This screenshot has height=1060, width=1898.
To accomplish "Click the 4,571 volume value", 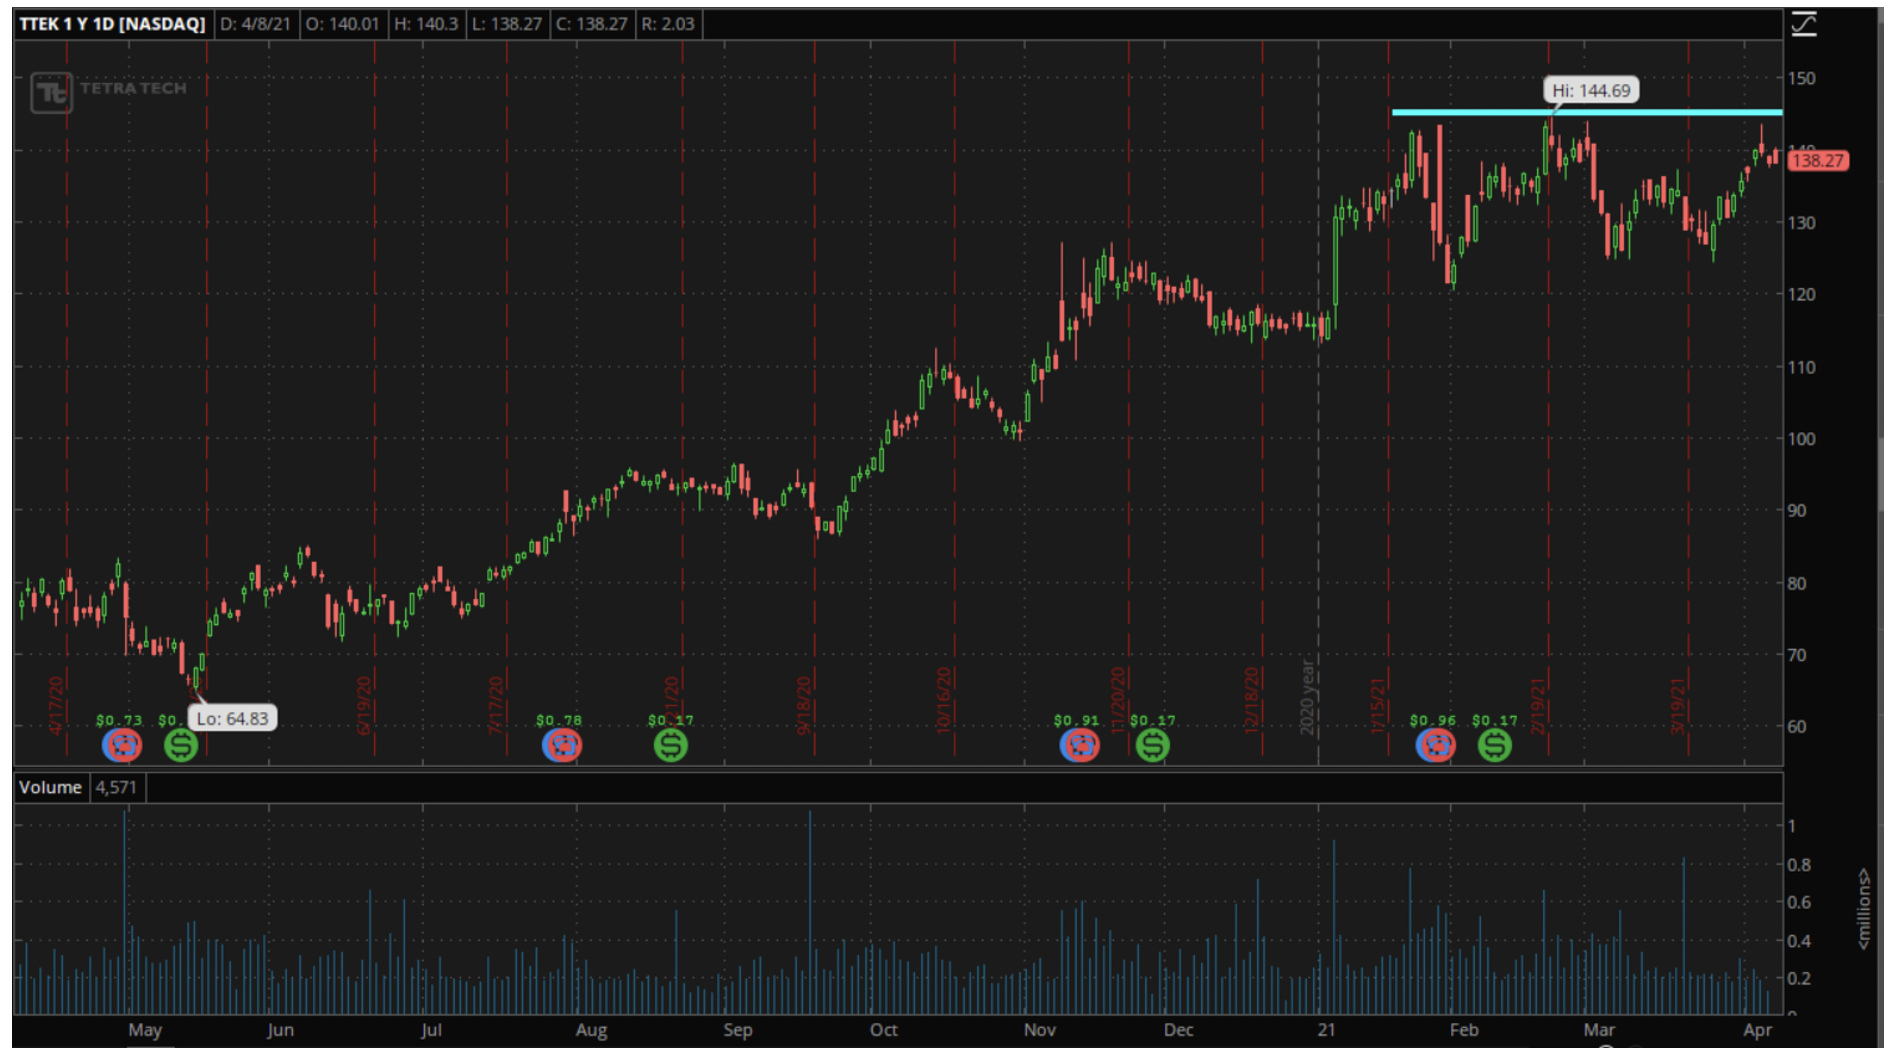I will [116, 787].
